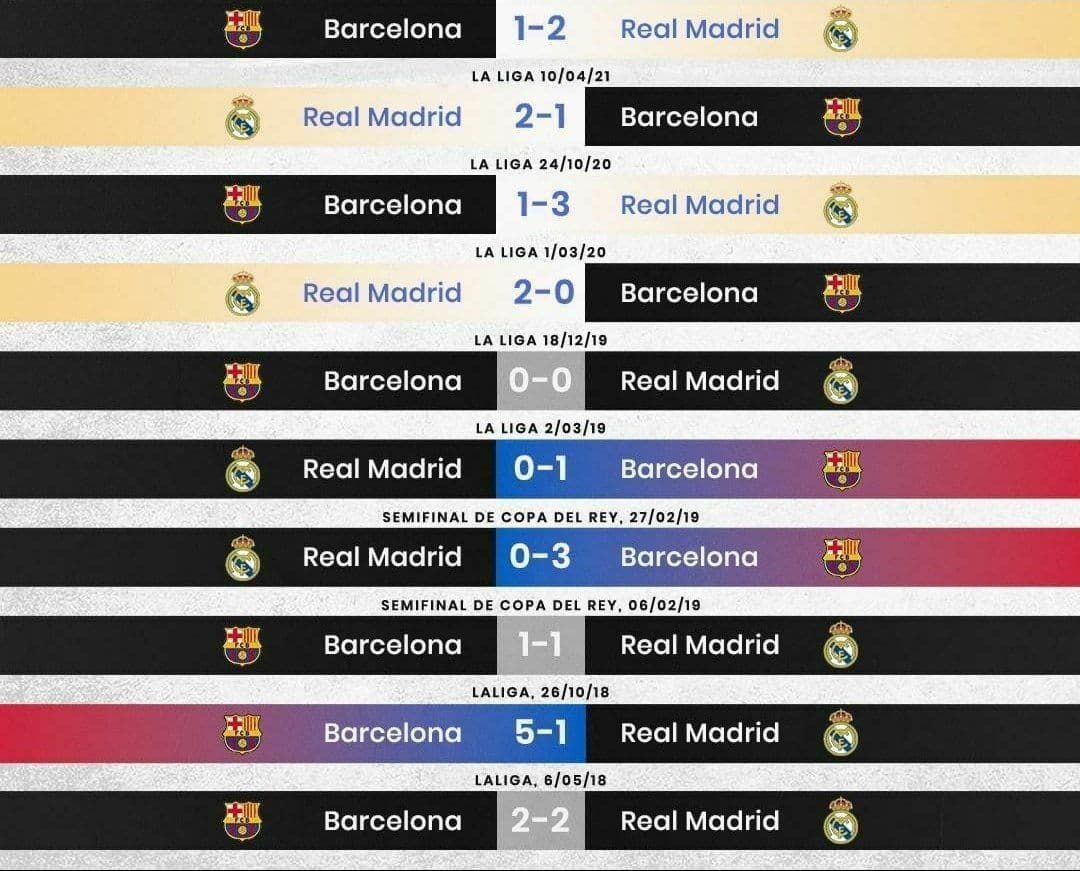Click Barcelona crest in 1-2 match row

[x=242, y=29]
